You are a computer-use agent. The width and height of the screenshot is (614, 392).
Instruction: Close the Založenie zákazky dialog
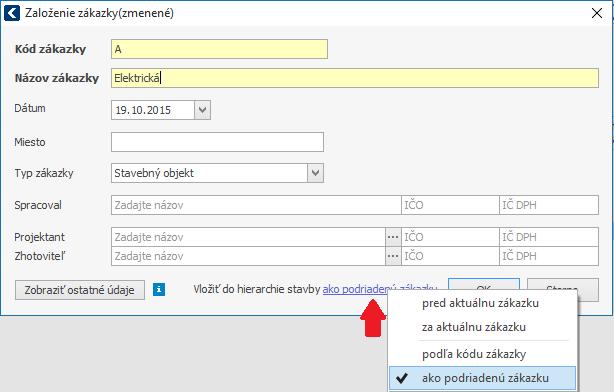pyautogui.click(x=597, y=13)
